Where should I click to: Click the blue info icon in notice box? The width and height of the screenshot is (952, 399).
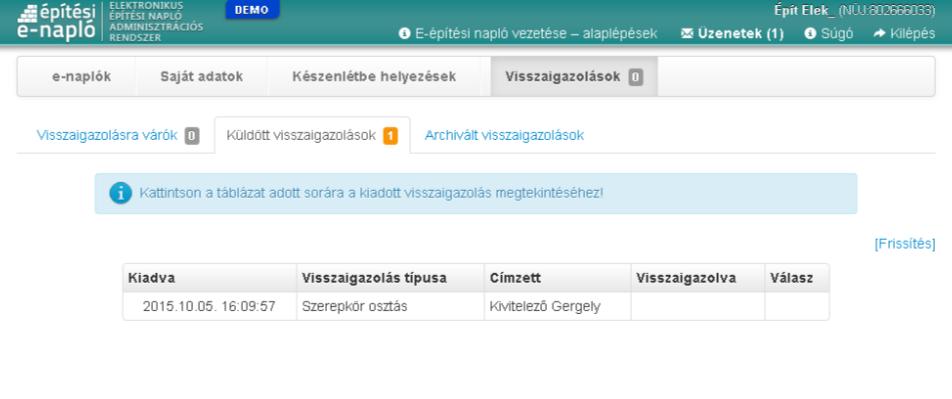click(120, 193)
